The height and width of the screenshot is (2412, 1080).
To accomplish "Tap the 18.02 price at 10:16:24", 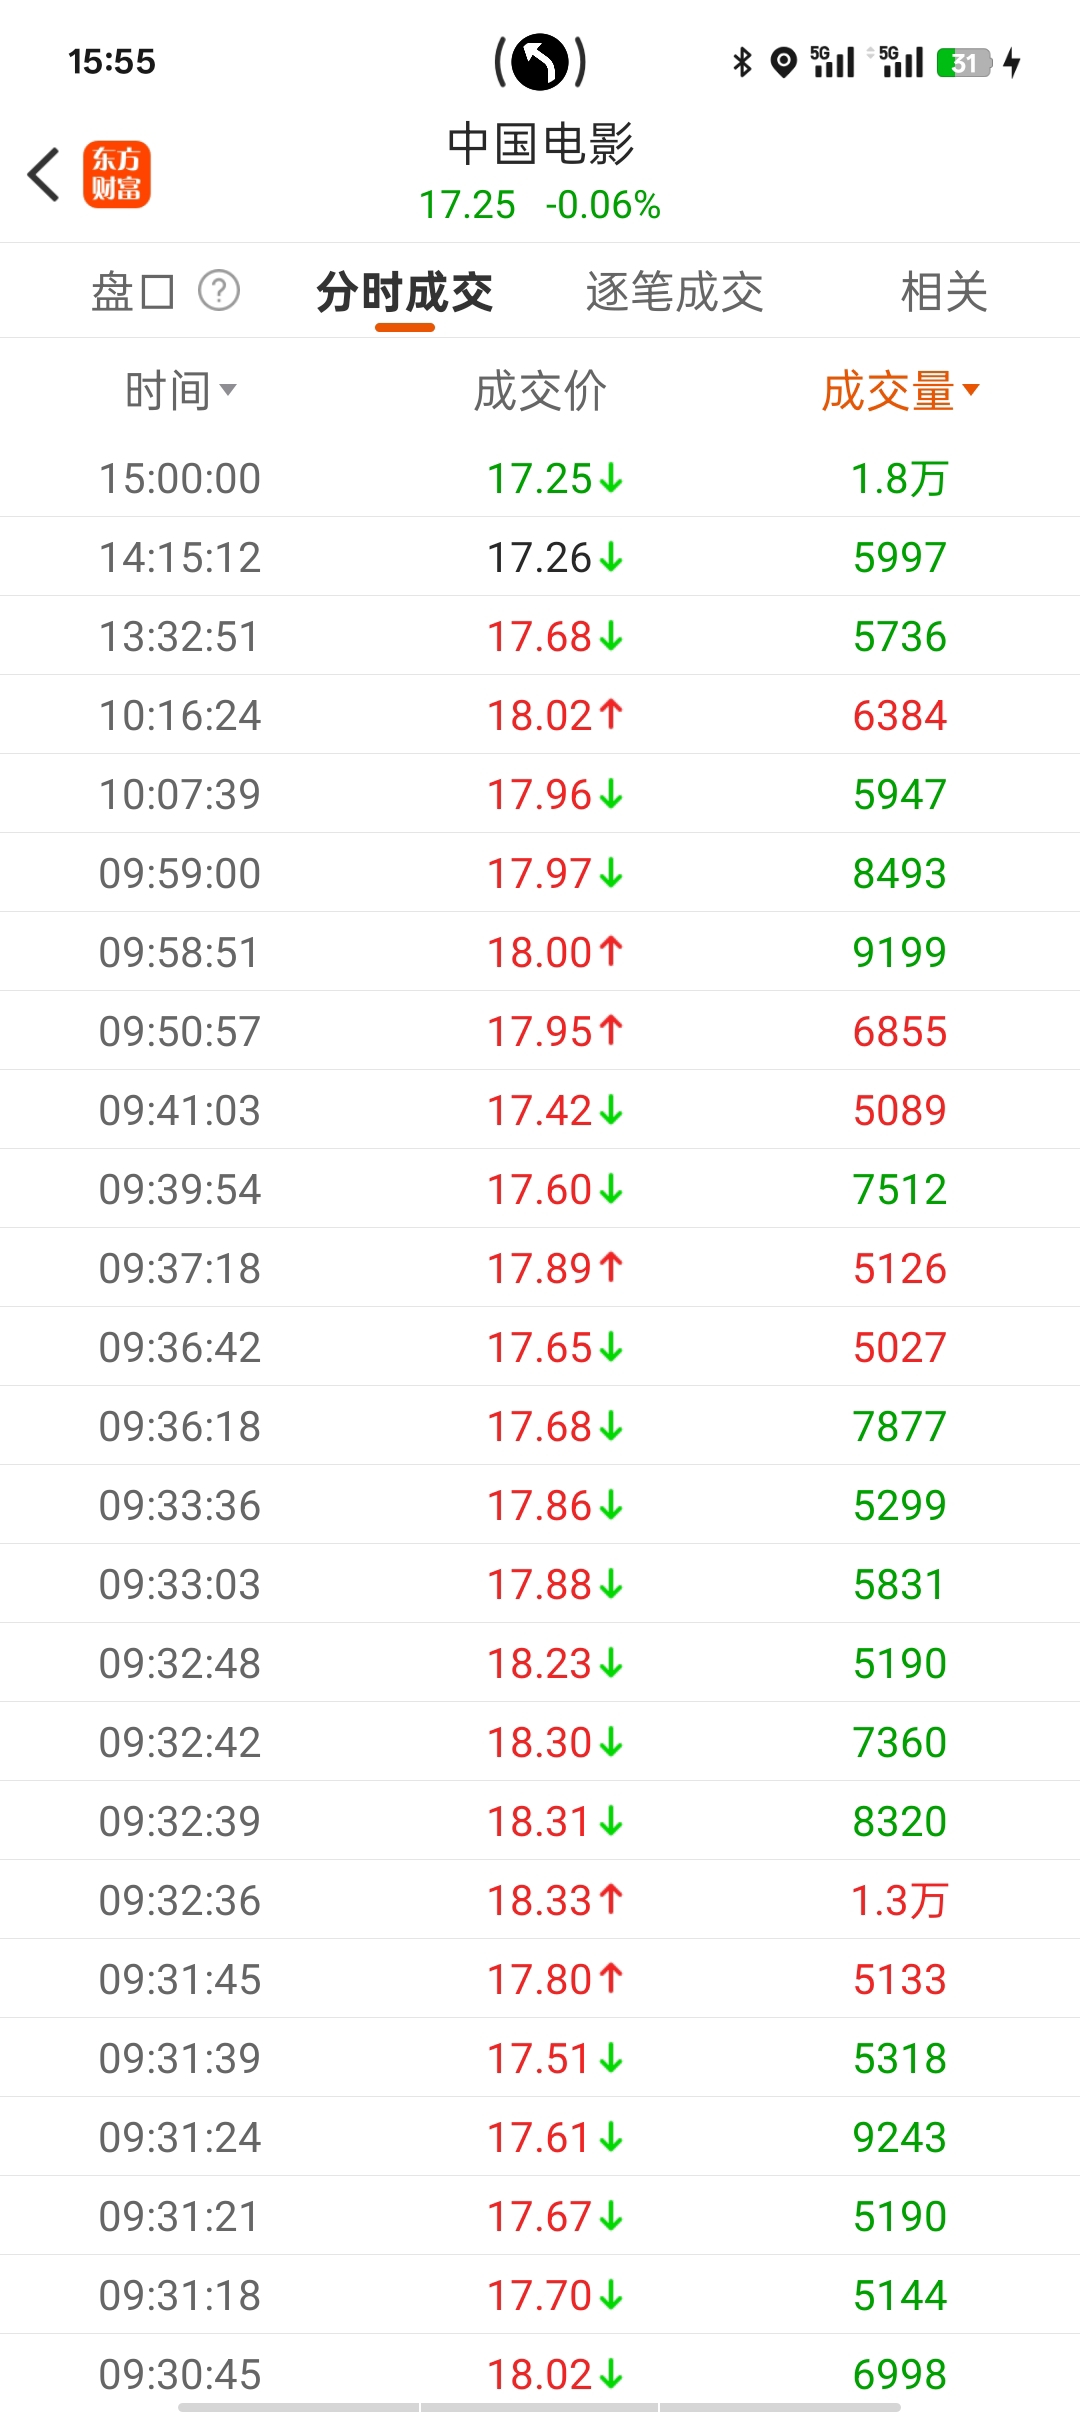I will [x=541, y=716].
